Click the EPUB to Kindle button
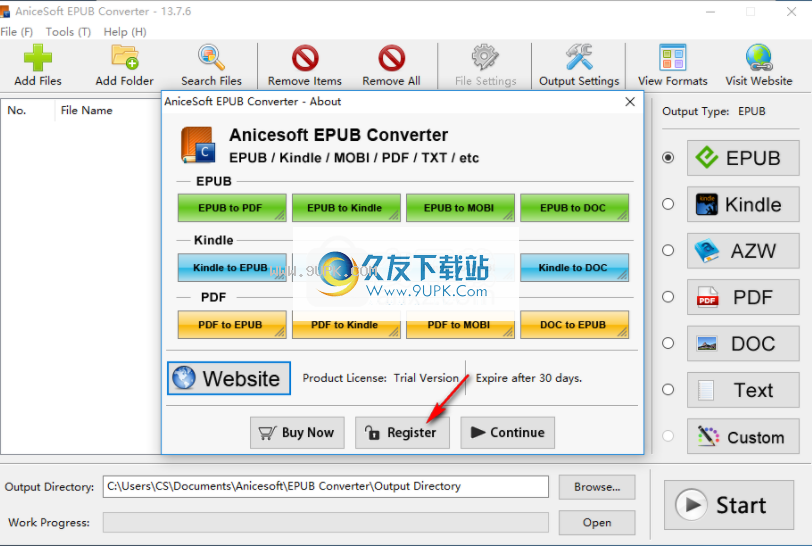812x548 pixels. 346,208
